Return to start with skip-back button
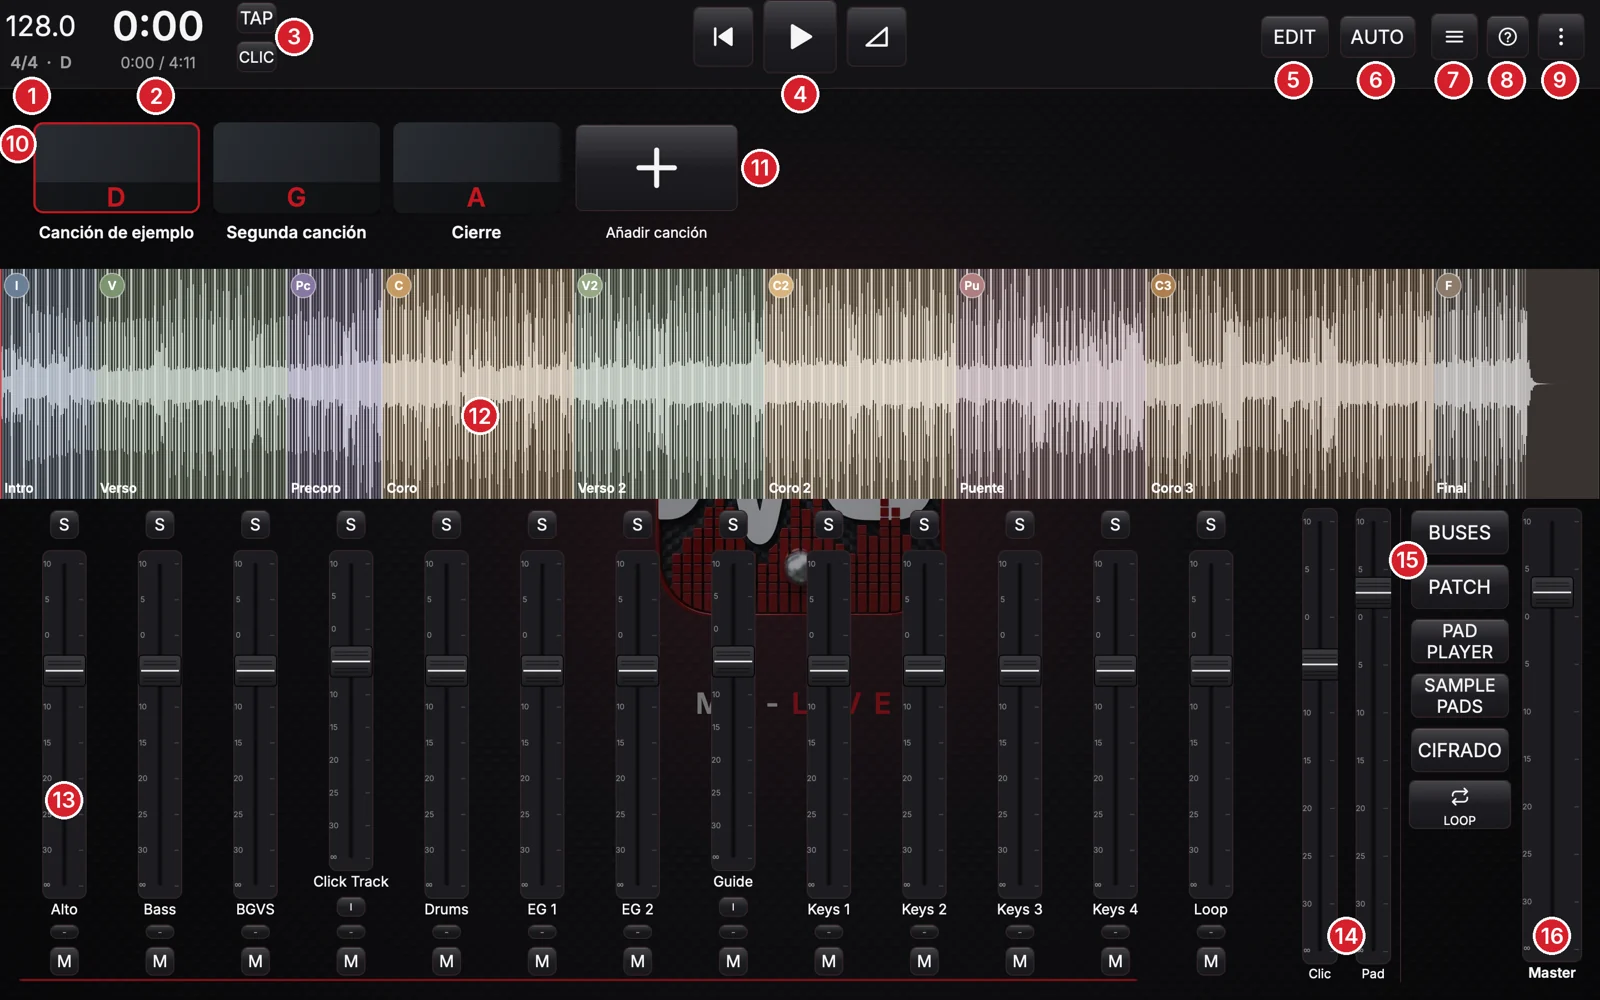 [723, 37]
